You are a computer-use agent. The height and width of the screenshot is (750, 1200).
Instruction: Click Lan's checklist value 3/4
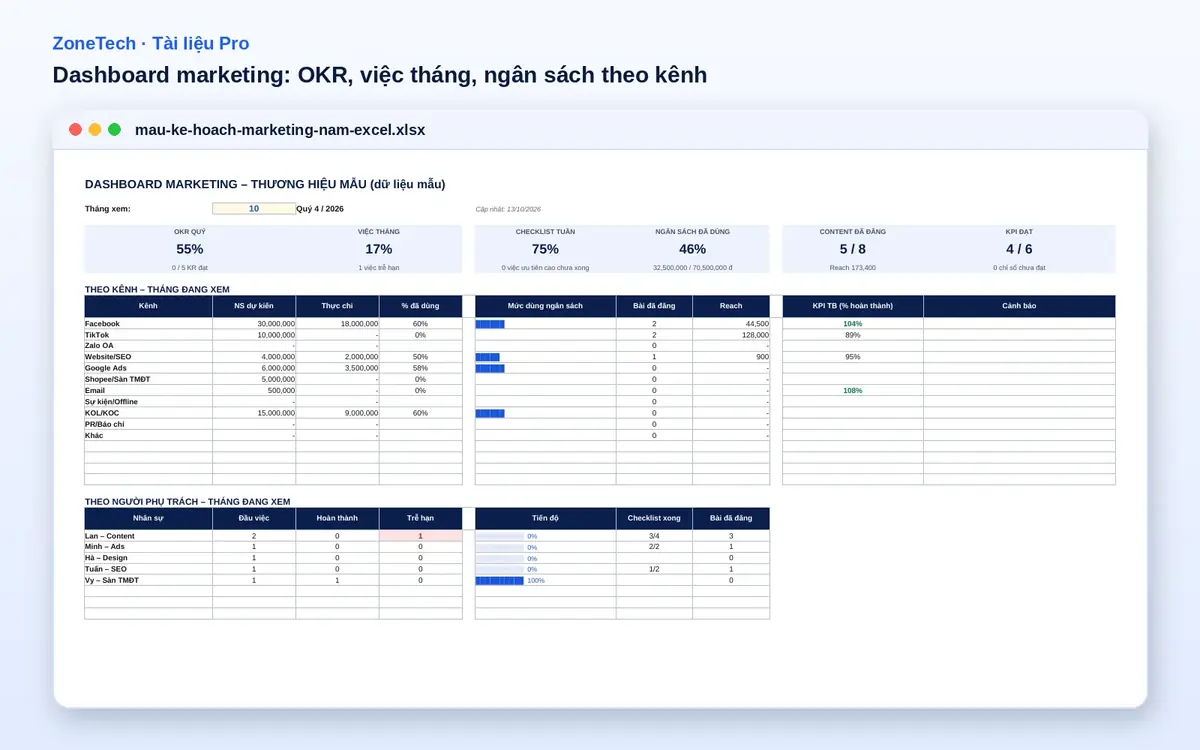pyautogui.click(x=654, y=536)
